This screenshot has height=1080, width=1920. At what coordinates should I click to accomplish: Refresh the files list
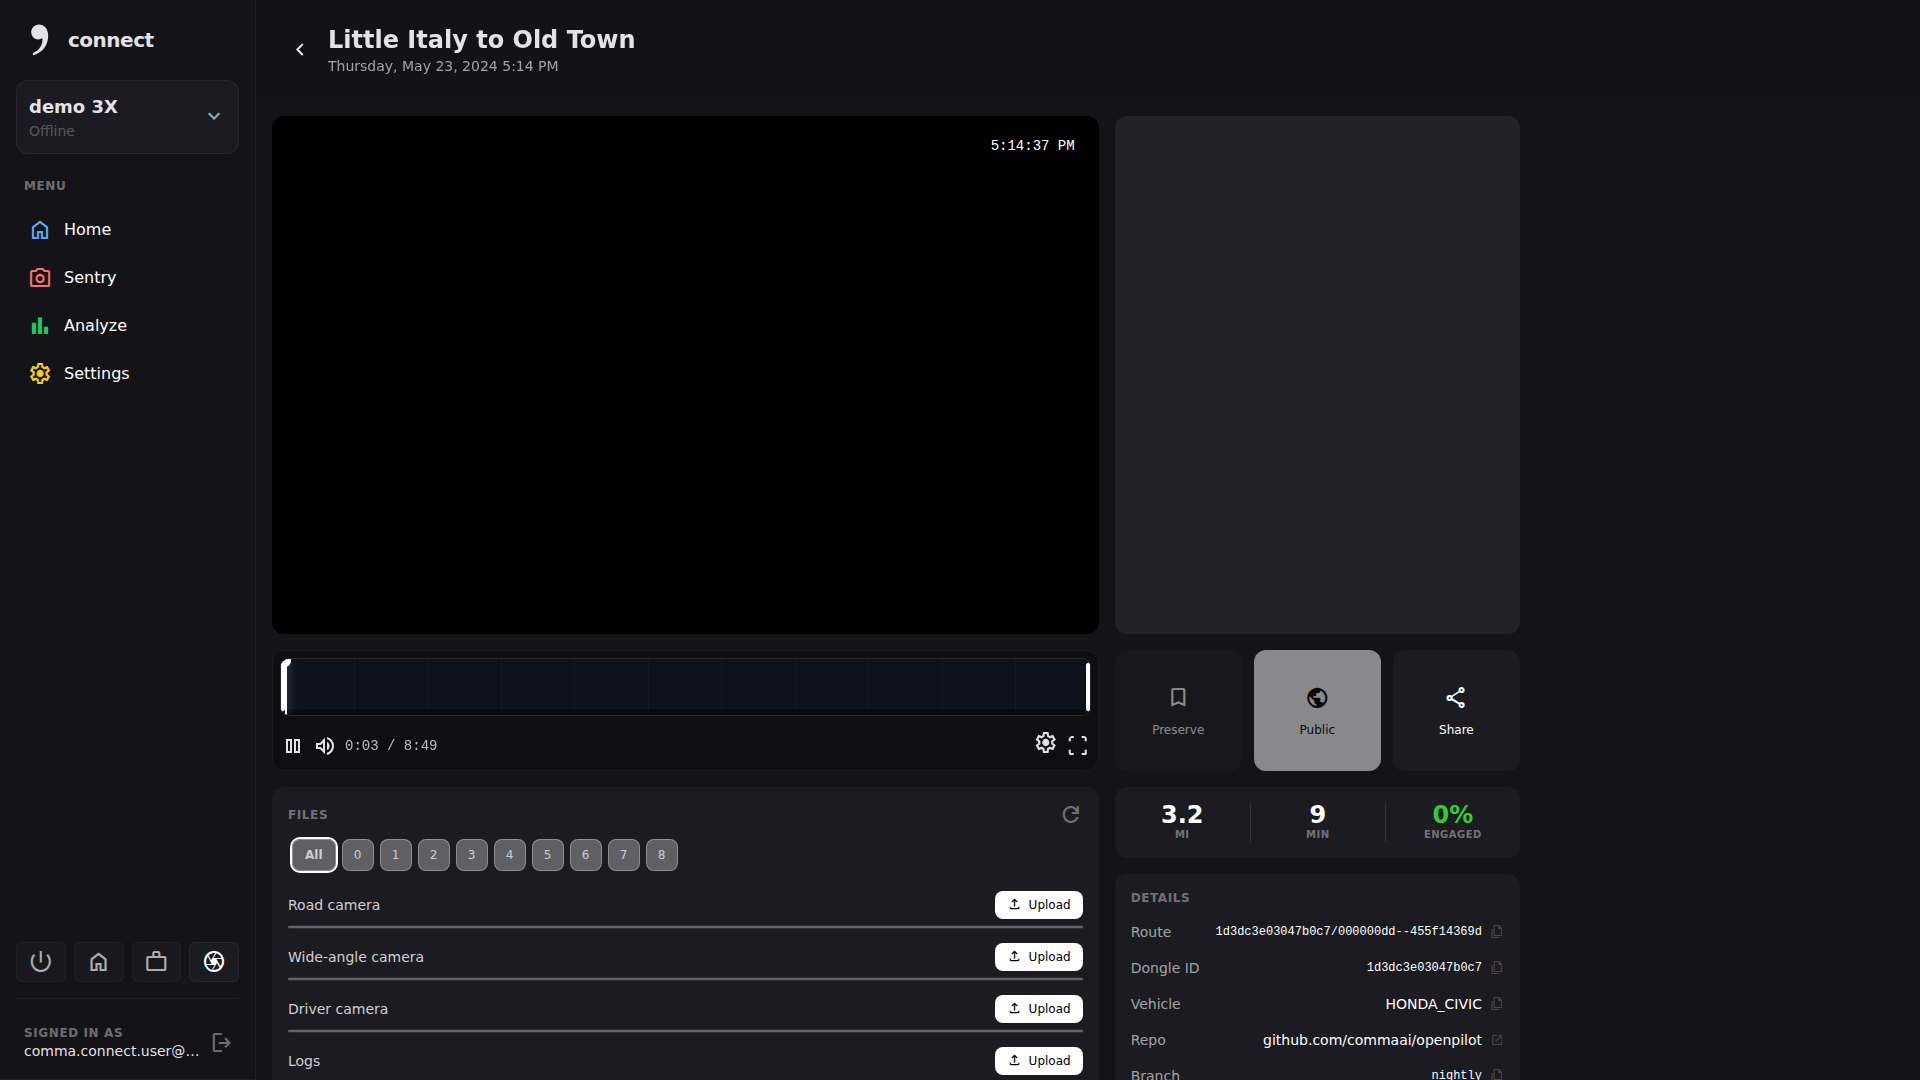[1070, 815]
